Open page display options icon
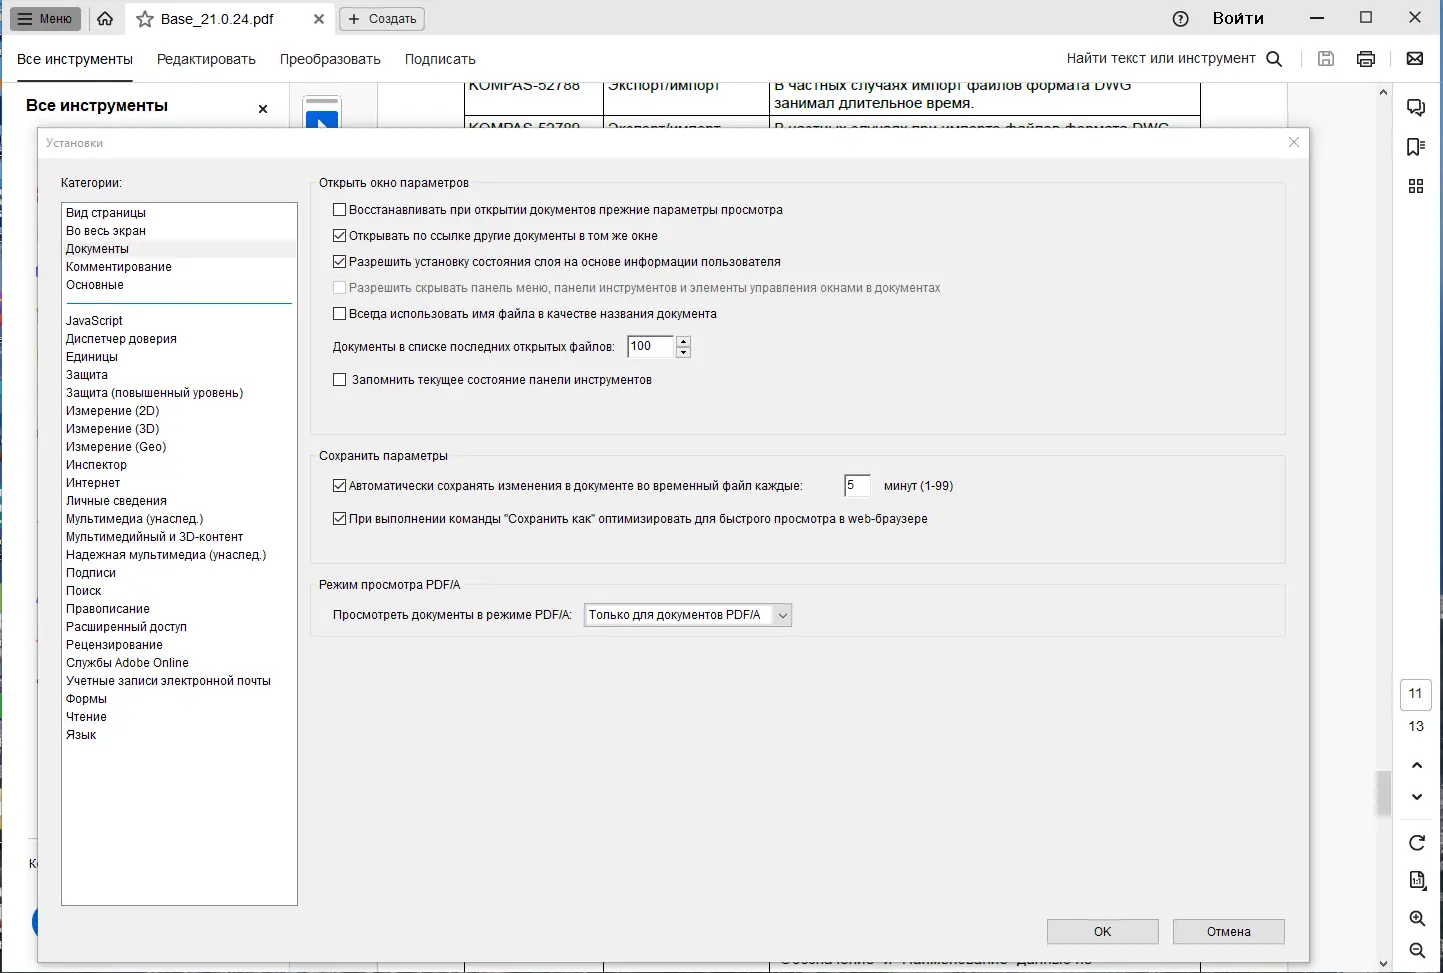The width and height of the screenshot is (1443, 973). click(x=1417, y=880)
